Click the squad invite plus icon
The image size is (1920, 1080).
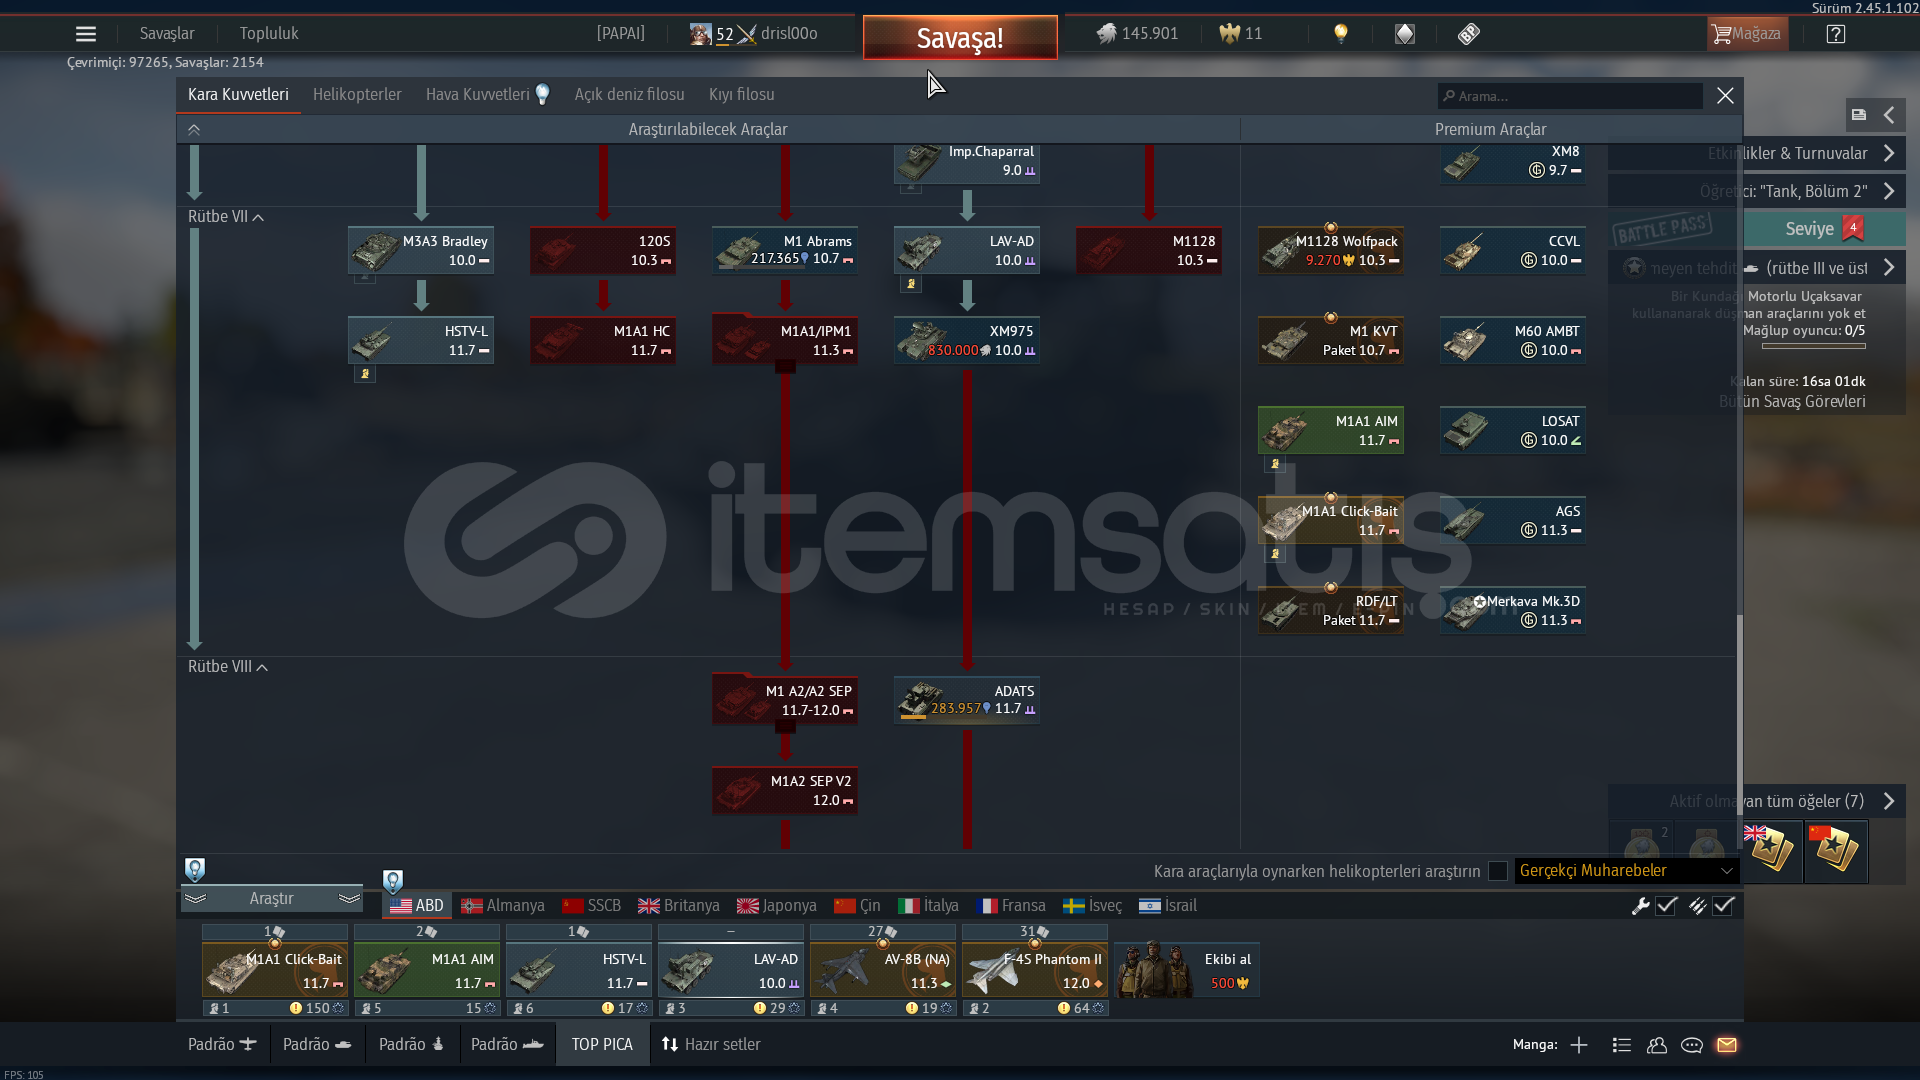point(1579,1045)
